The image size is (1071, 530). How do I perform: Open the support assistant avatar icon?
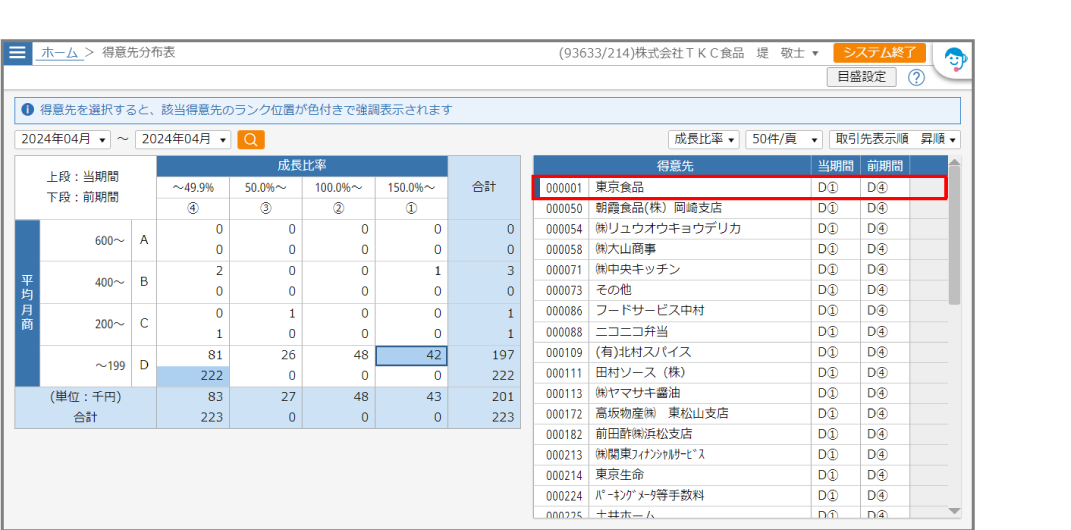click(954, 62)
